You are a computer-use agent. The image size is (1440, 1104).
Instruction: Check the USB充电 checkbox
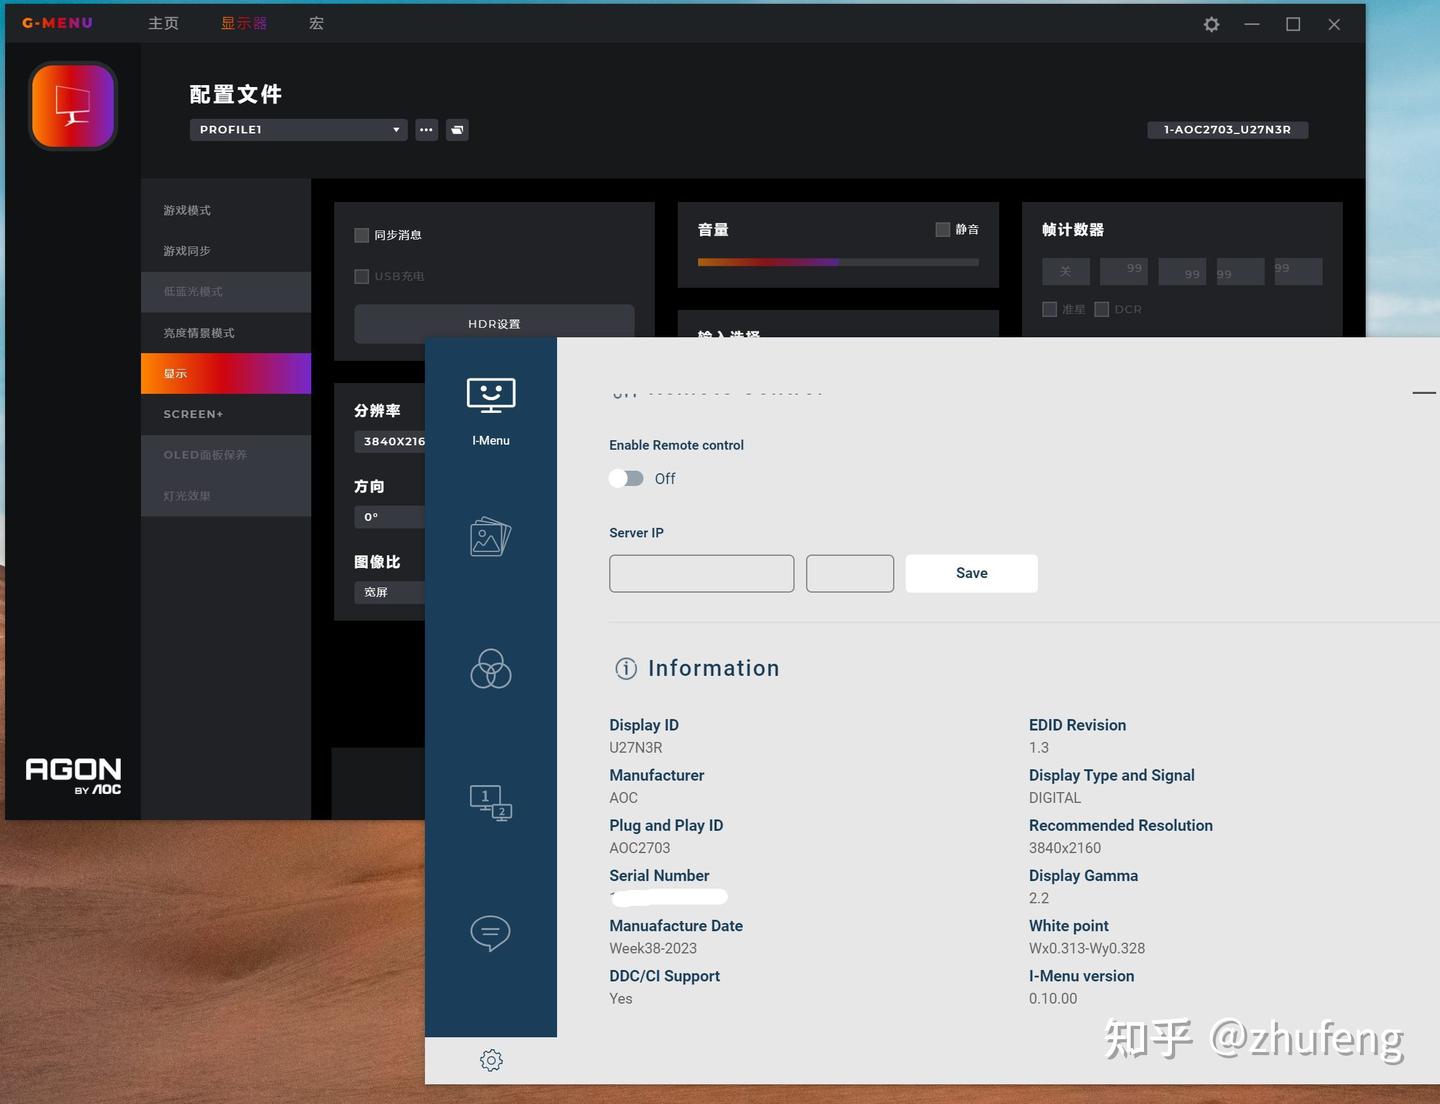[x=362, y=276]
